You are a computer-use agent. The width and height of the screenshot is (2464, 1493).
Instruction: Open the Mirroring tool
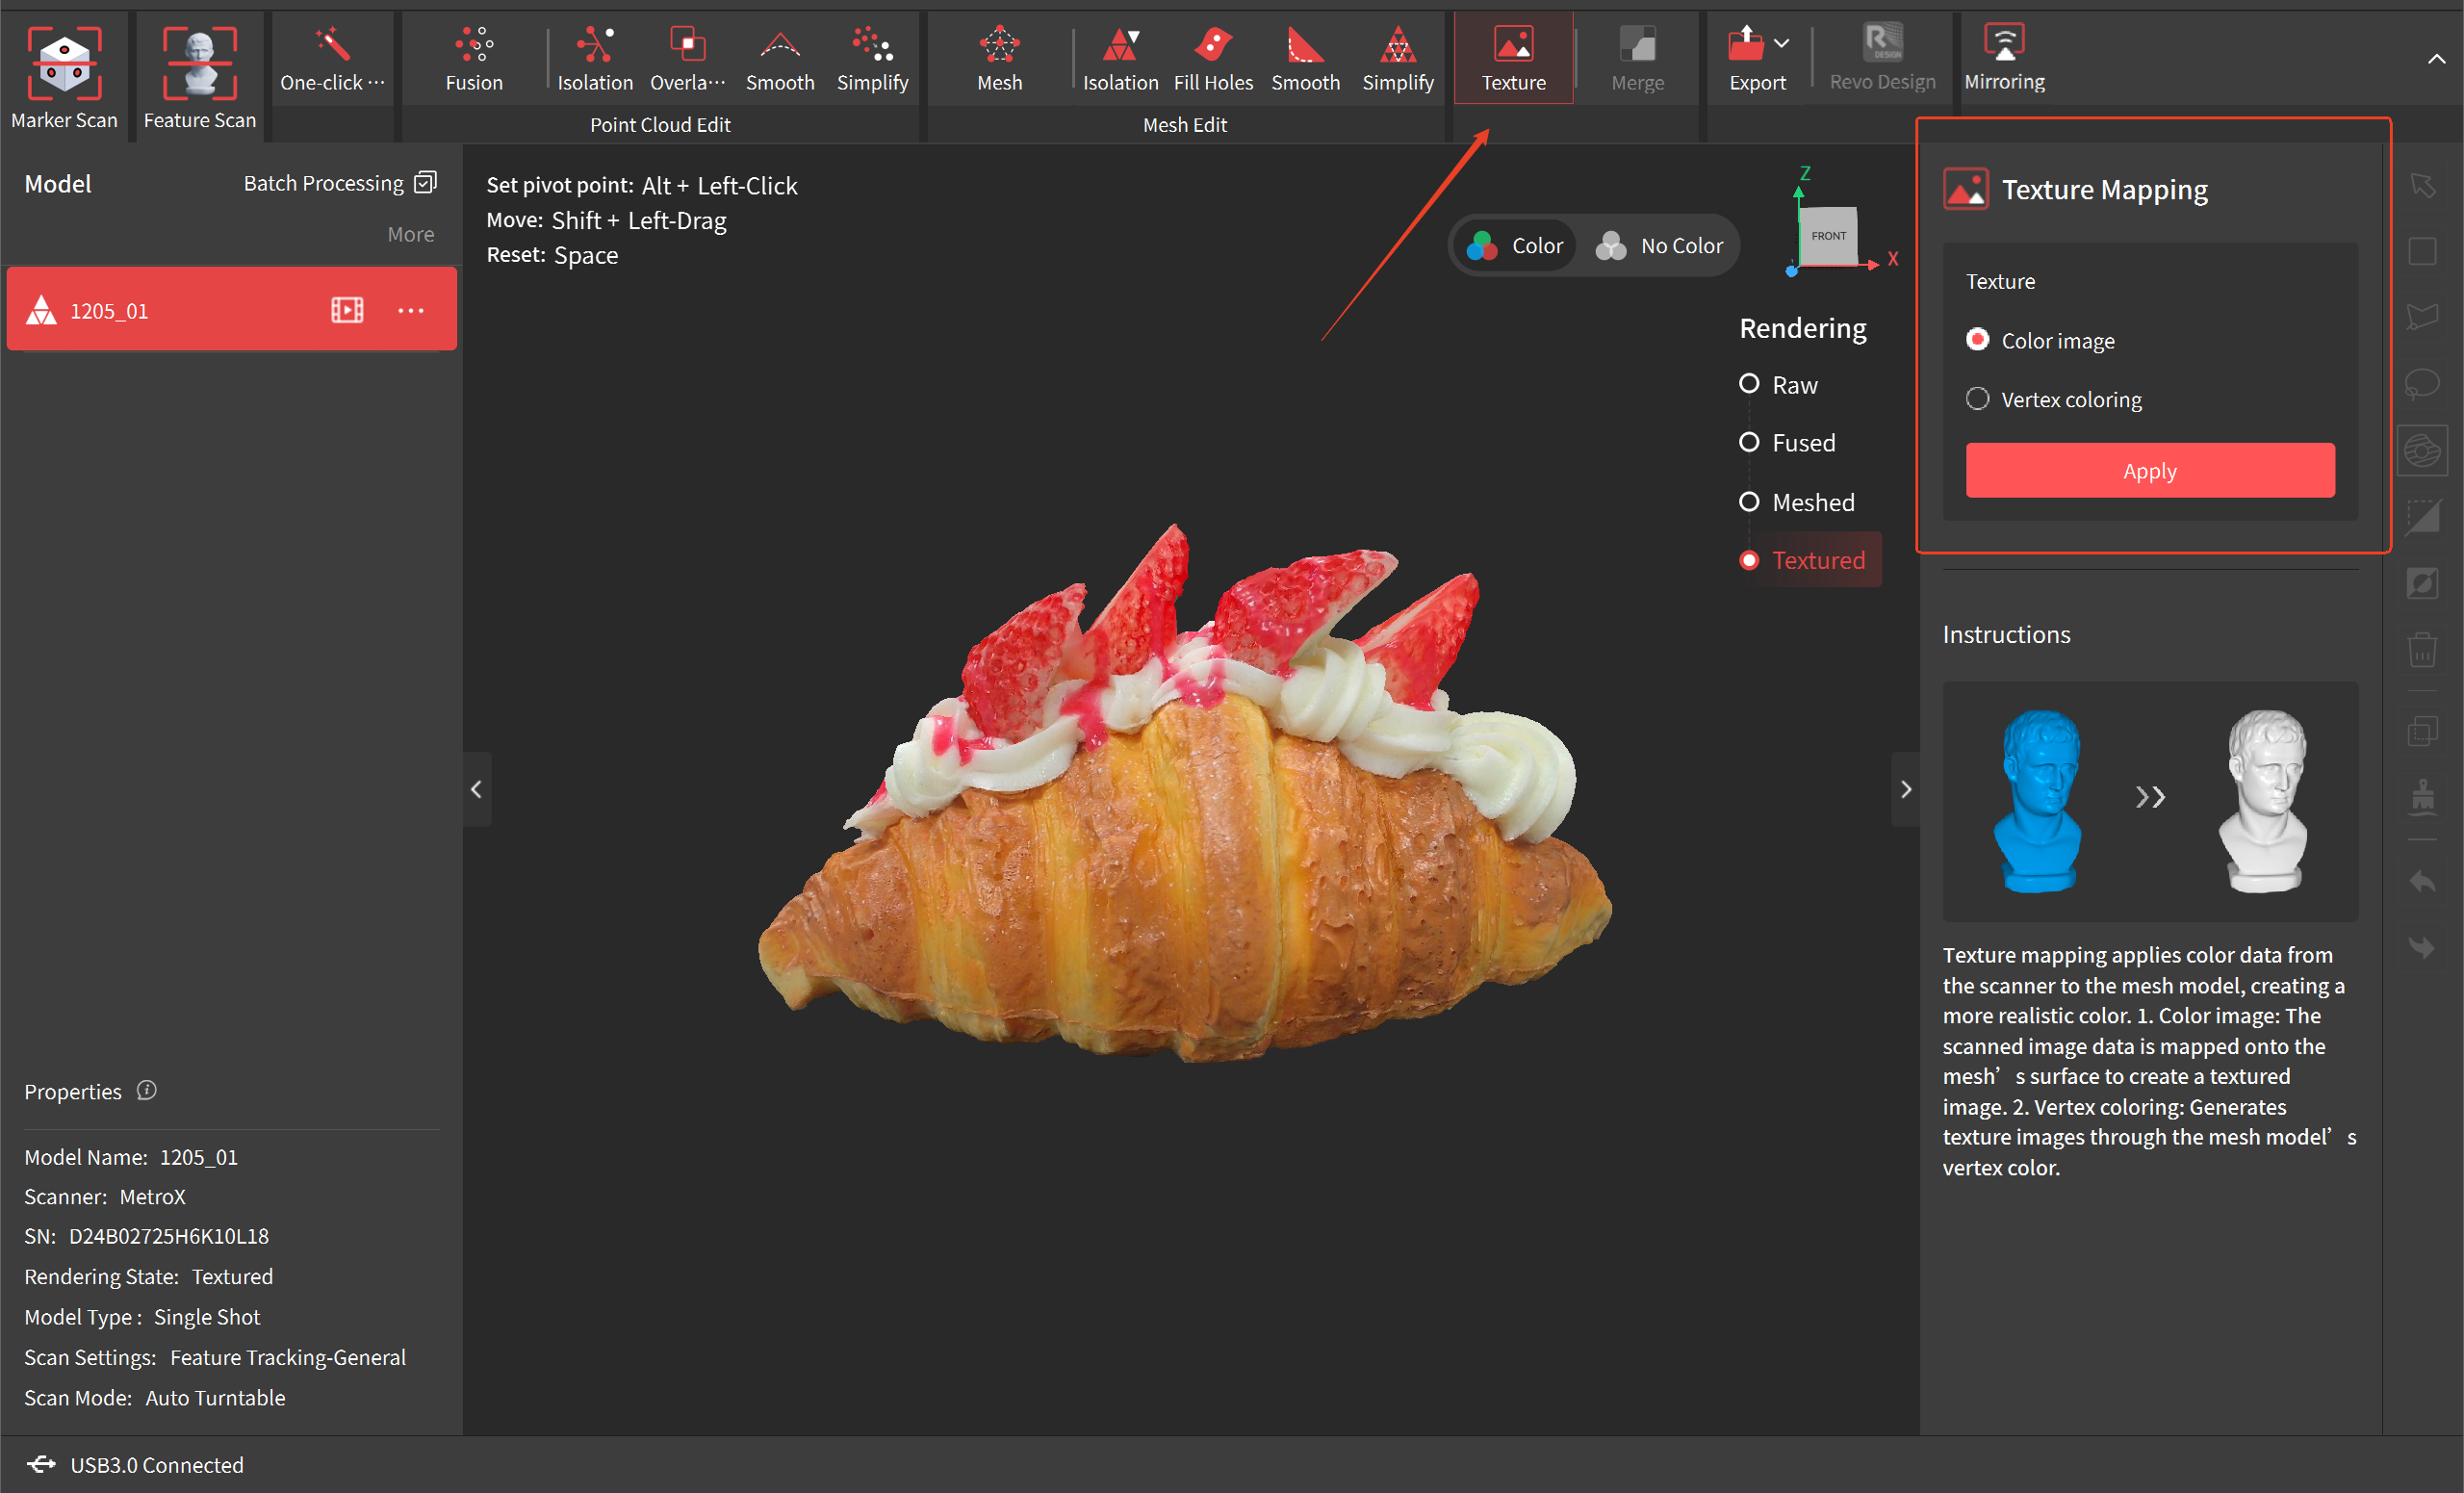click(x=2003, y=58)
